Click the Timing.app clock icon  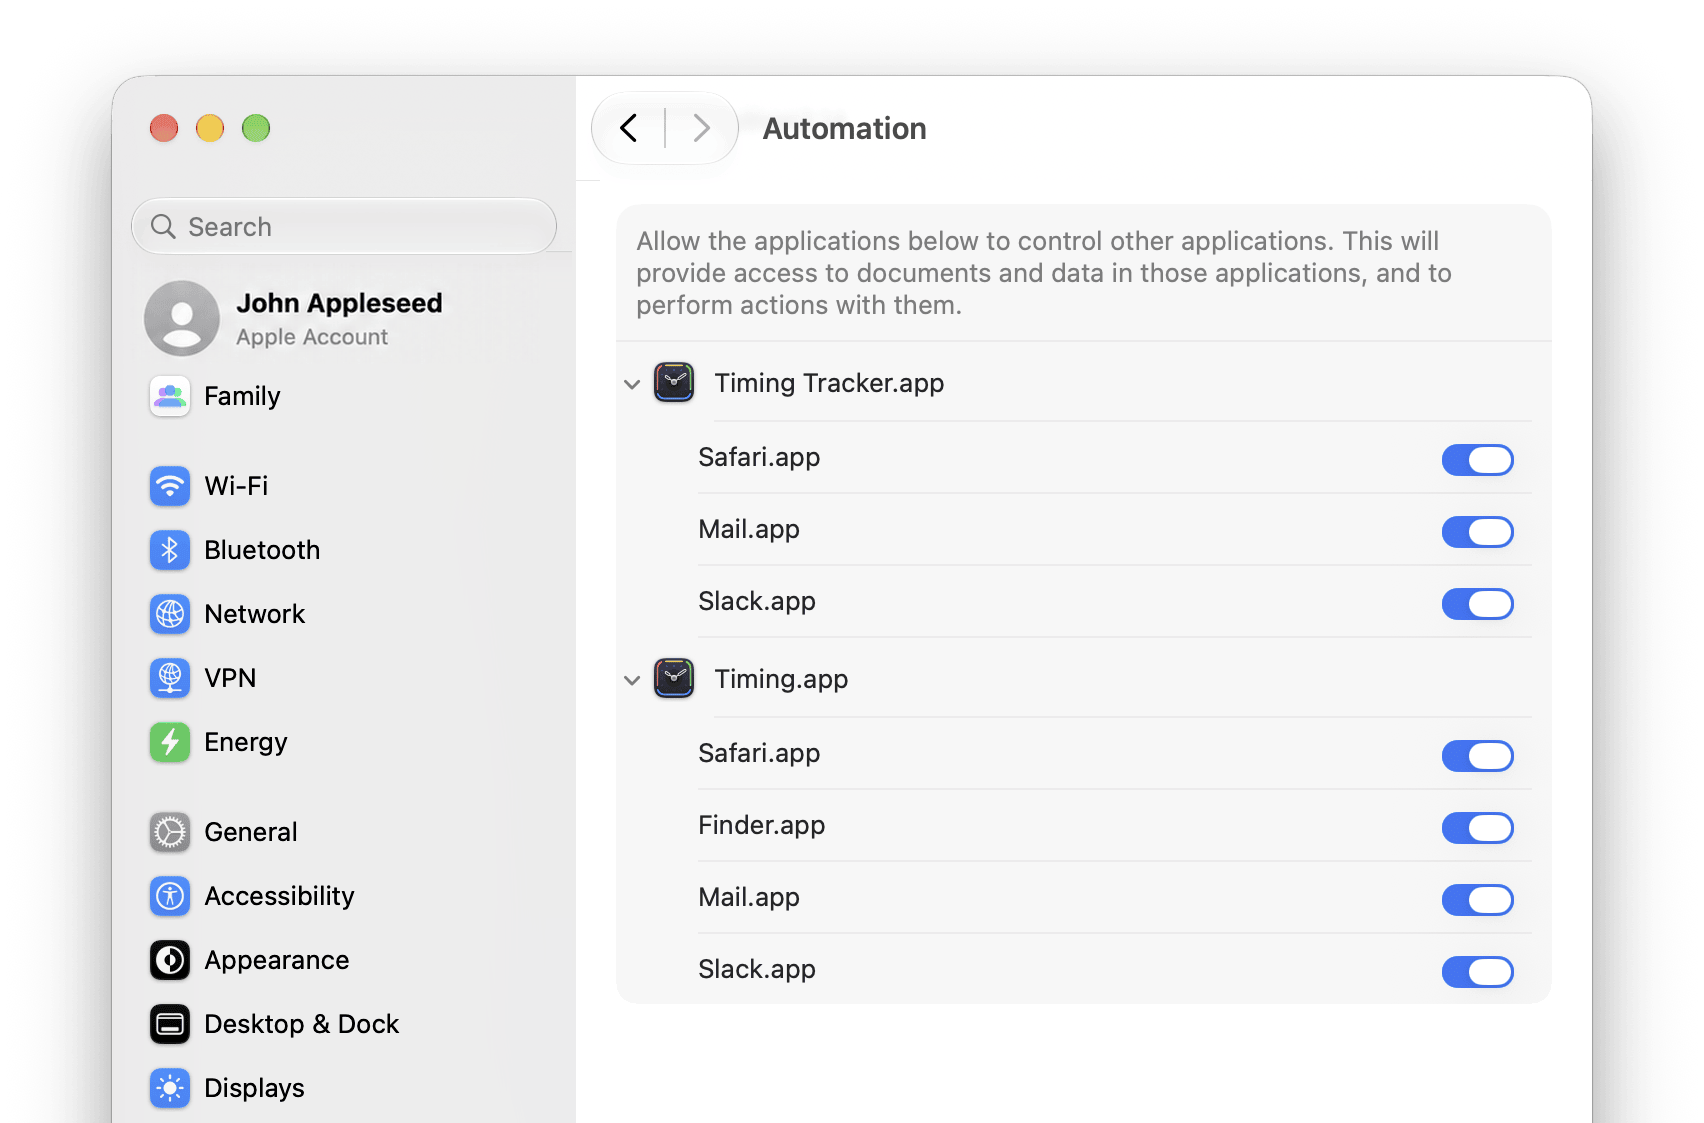(x=674, y=678)
